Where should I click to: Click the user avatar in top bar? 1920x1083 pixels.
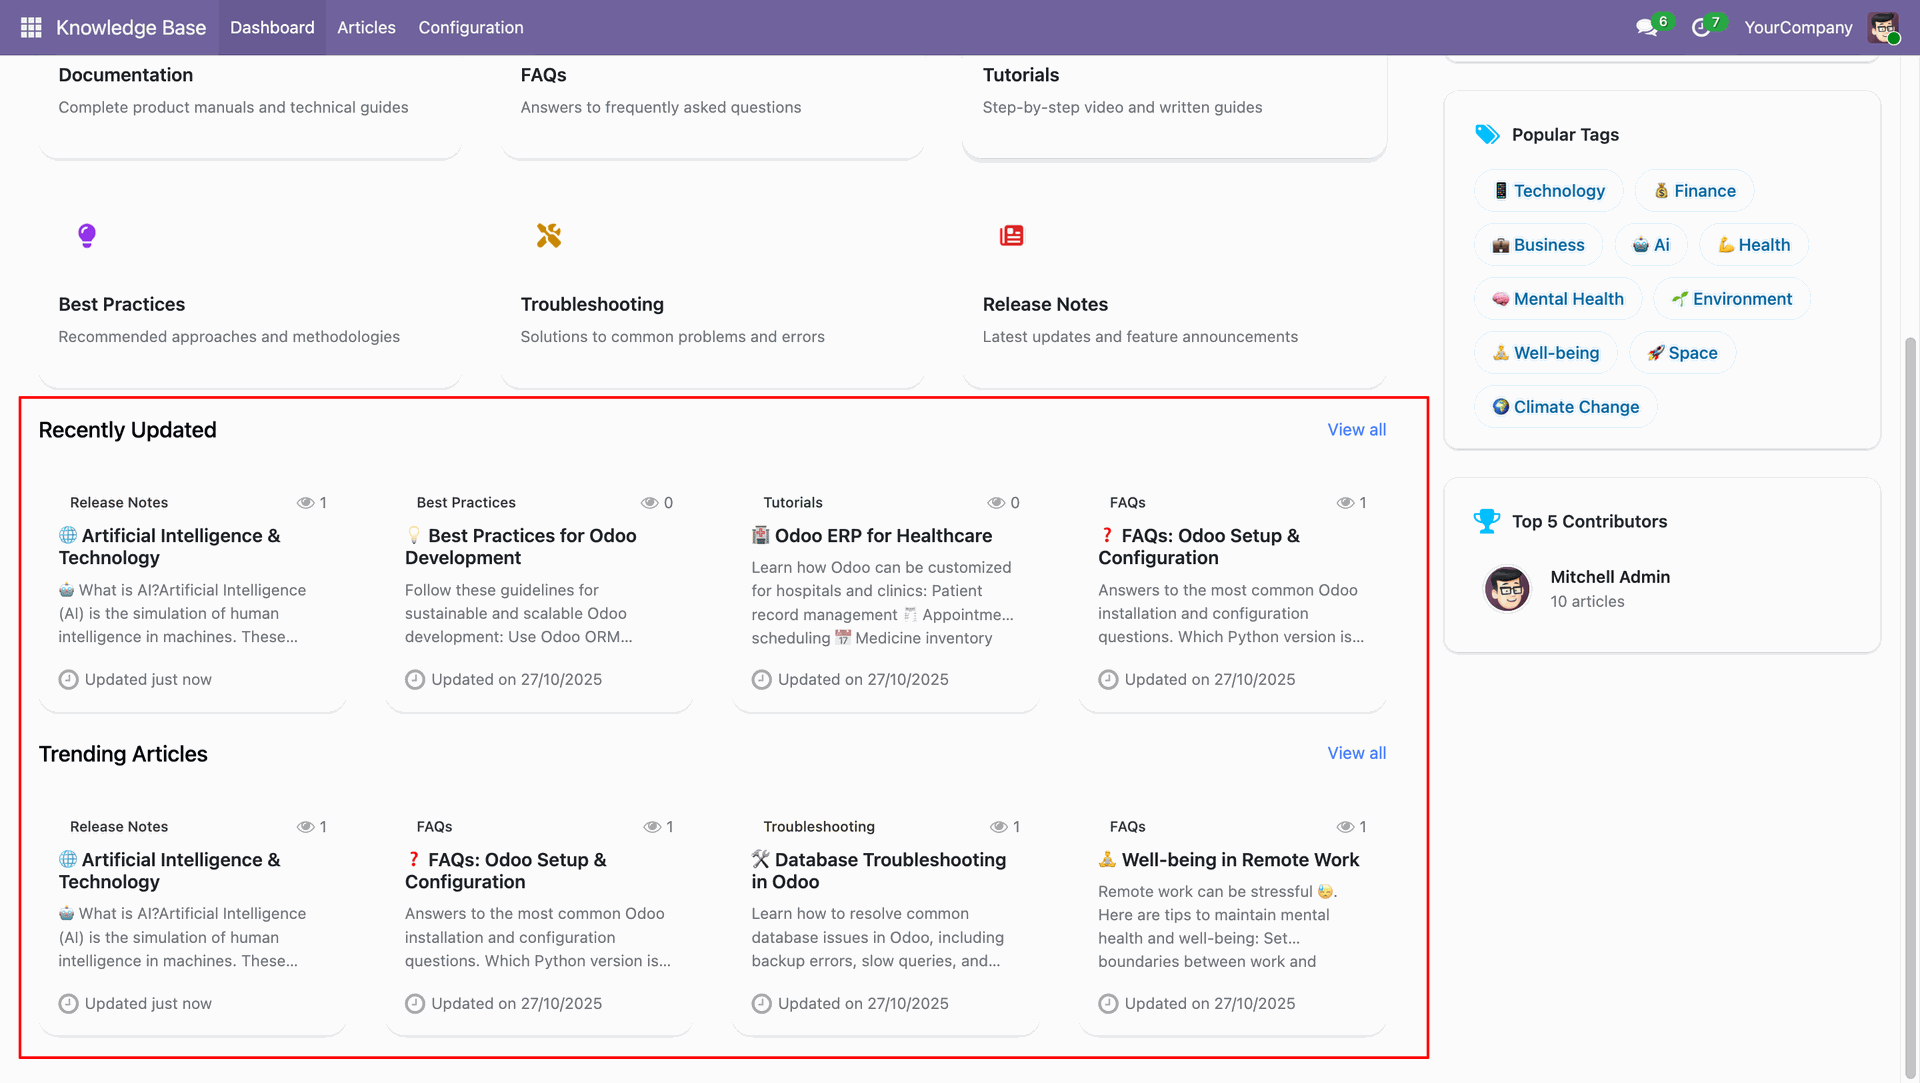pyautogui.click(x=1883, y=28)
